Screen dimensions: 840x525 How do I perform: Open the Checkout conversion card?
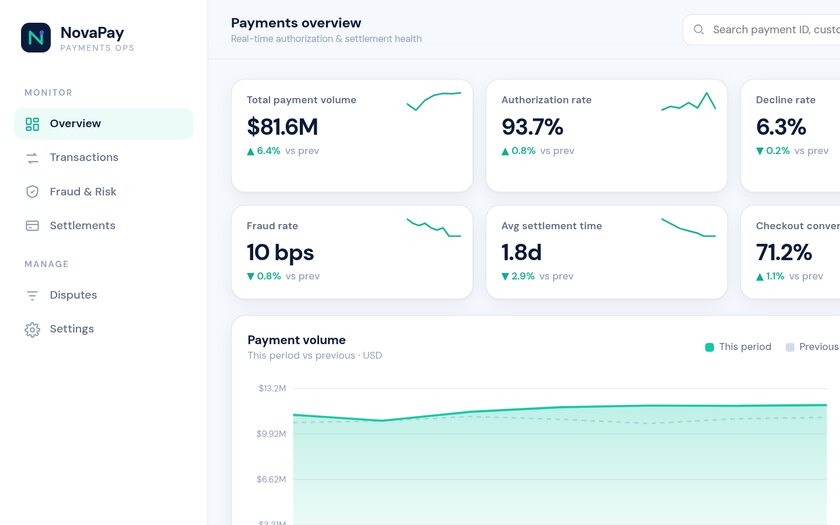[x=790, y=252]
